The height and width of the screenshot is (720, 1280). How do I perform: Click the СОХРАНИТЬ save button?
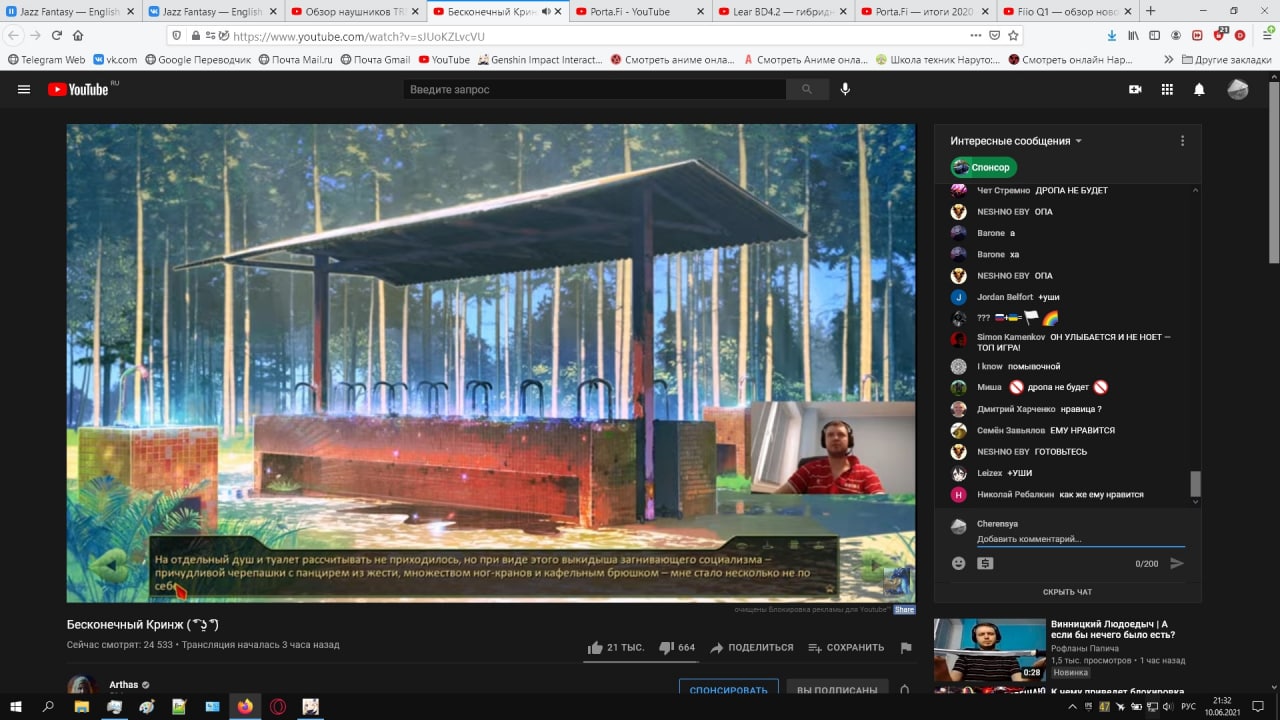coord(846,647)
